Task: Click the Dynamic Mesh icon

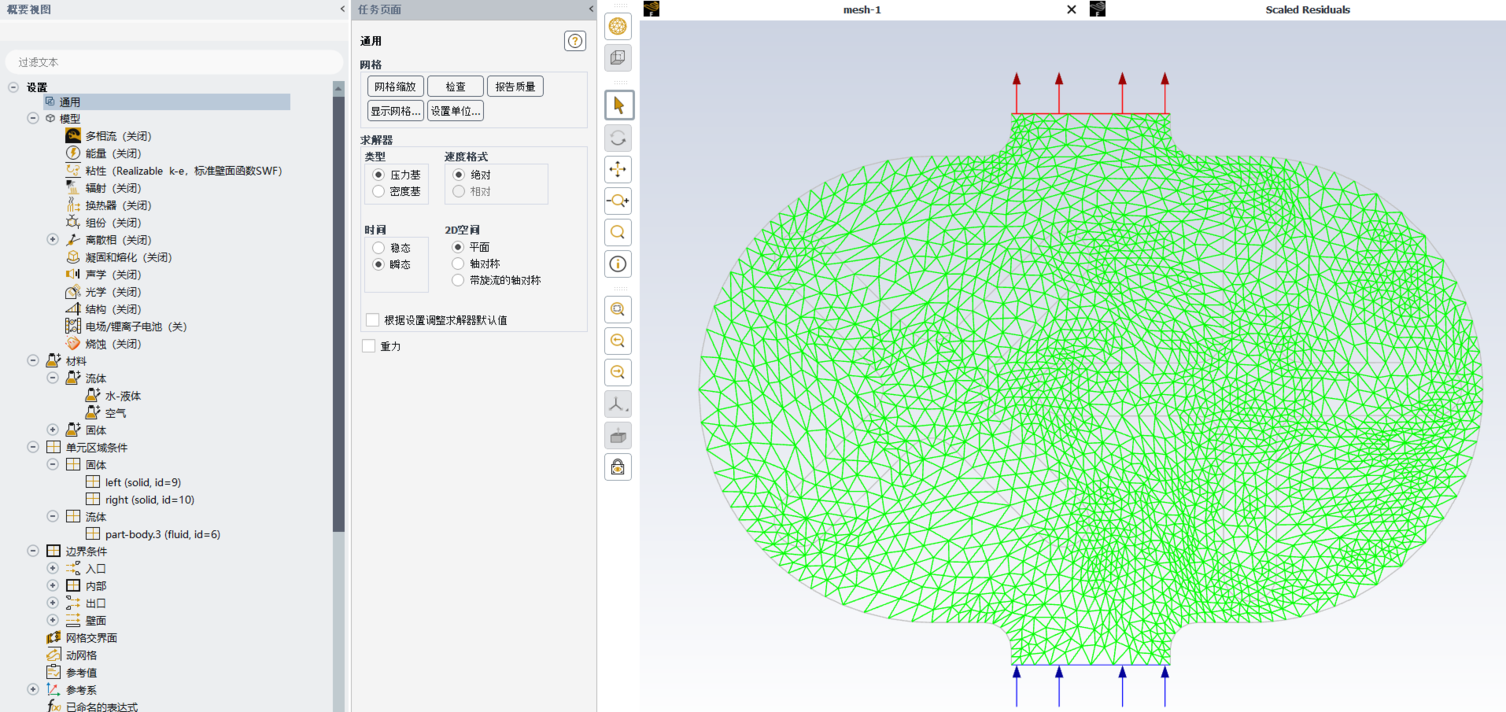Action: point(54,655)
